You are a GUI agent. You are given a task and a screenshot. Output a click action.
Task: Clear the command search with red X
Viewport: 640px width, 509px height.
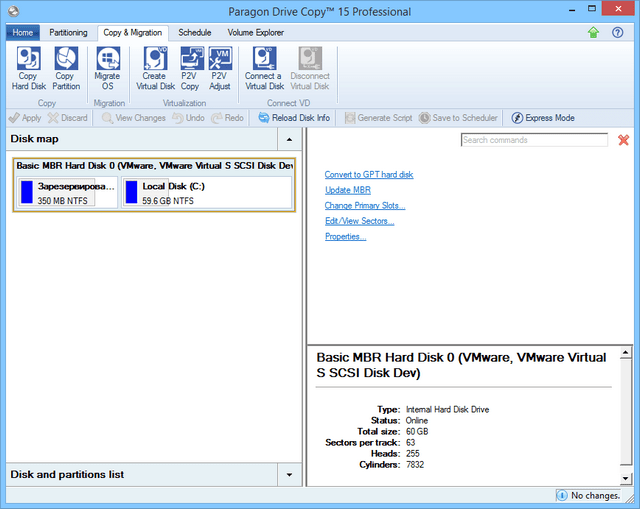click(624, 140)
